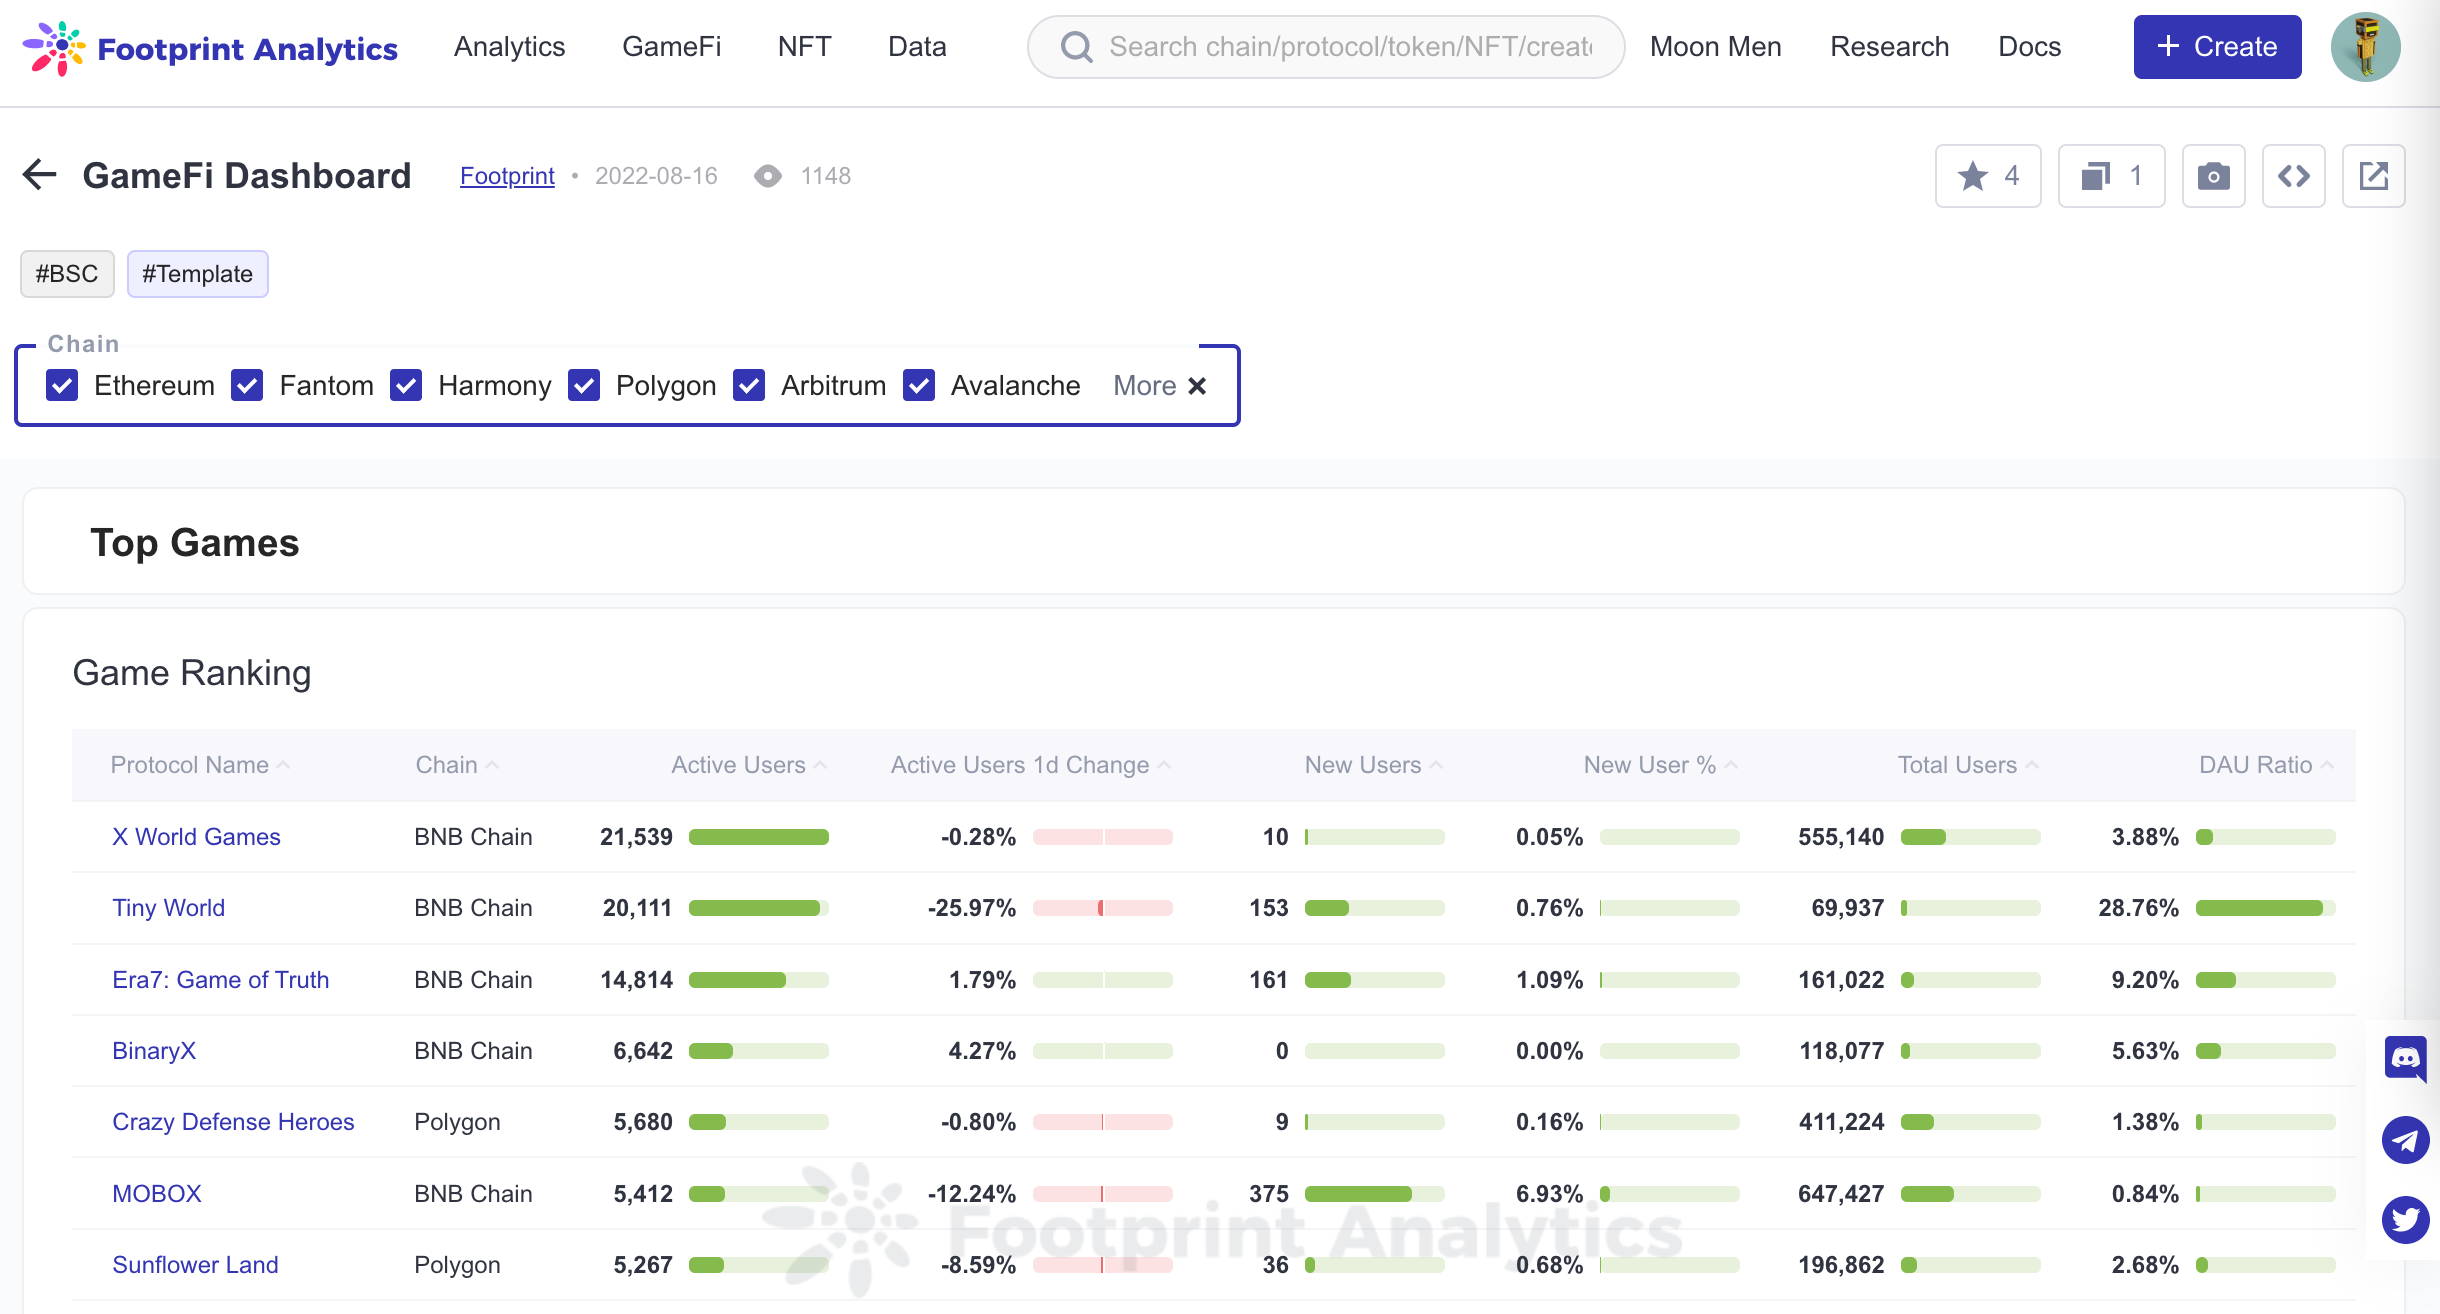Sort by DAU Ratio column

2266,765
